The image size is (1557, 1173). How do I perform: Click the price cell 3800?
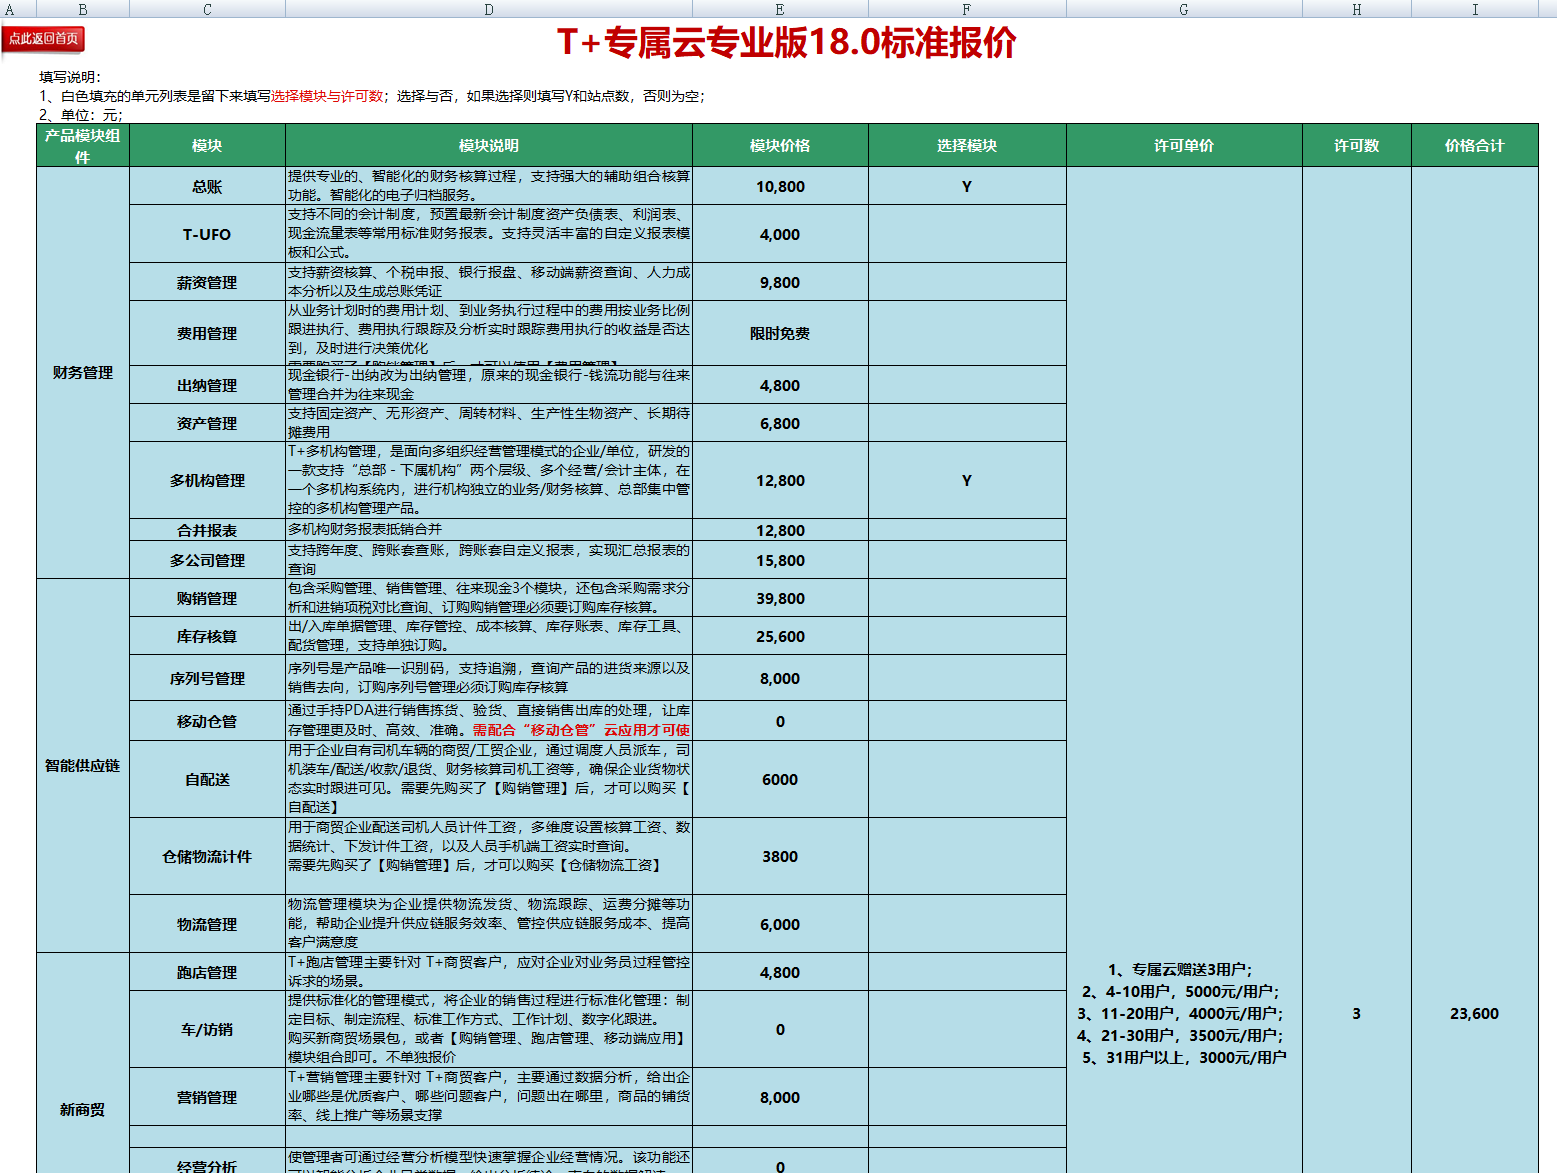(x=780, y=856)
